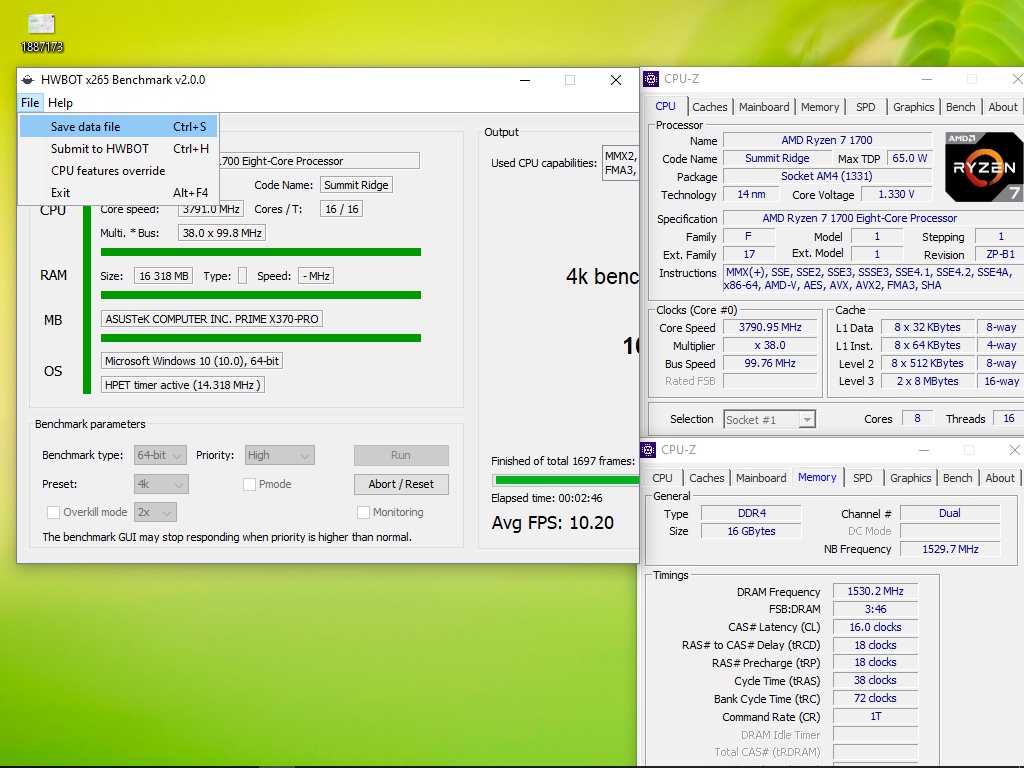
Task: Open the Graphics tab in the lower CPU-Z window
Action: (x=910, y=478)
